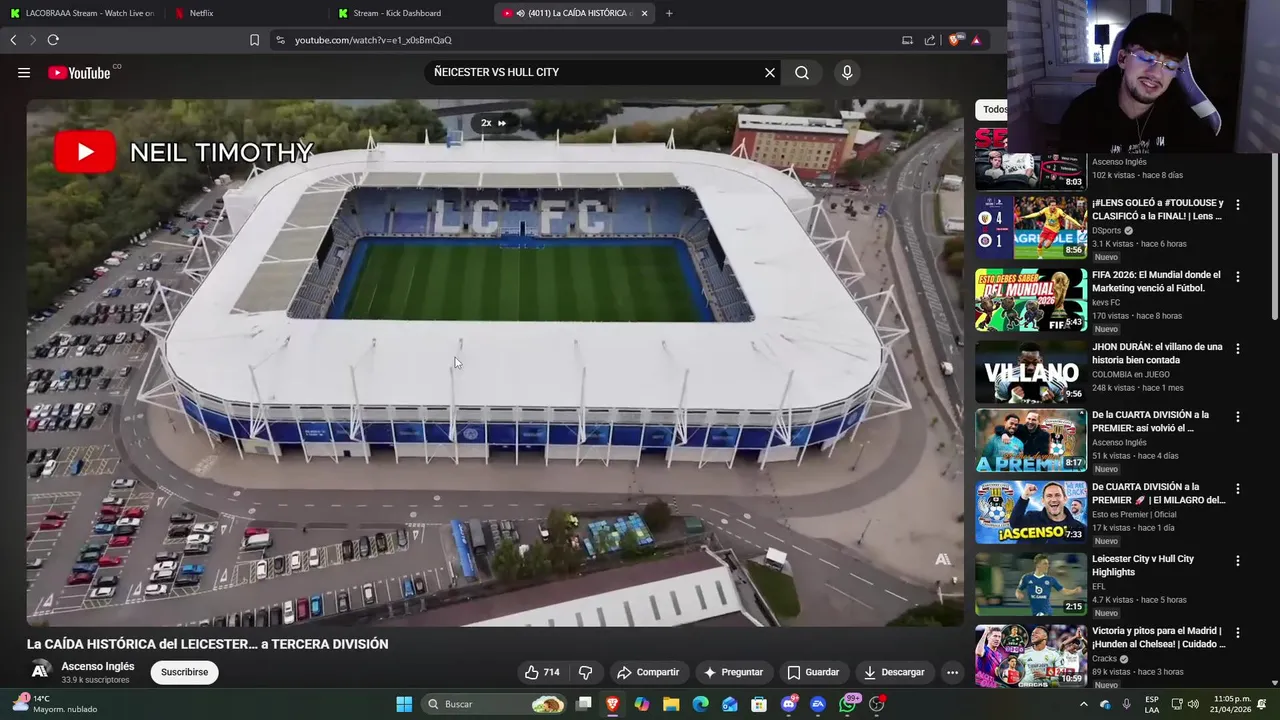
Task: Download video with Descargar button
Action: coord(894,672)
